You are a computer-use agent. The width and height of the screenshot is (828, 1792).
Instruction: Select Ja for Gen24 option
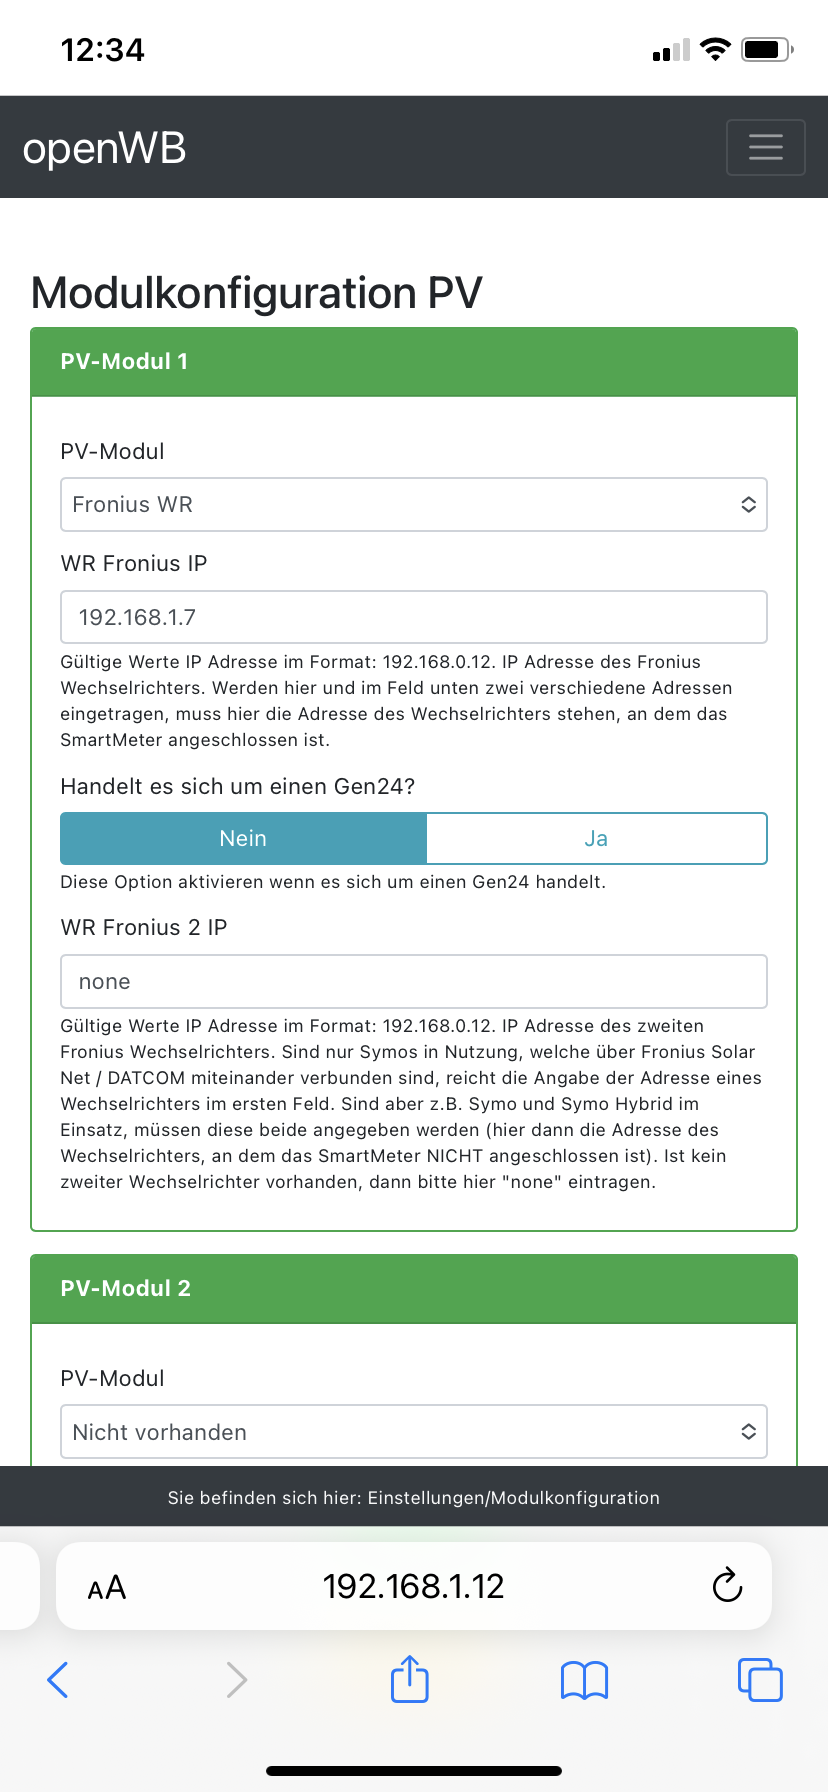click(x=596, y=838)
